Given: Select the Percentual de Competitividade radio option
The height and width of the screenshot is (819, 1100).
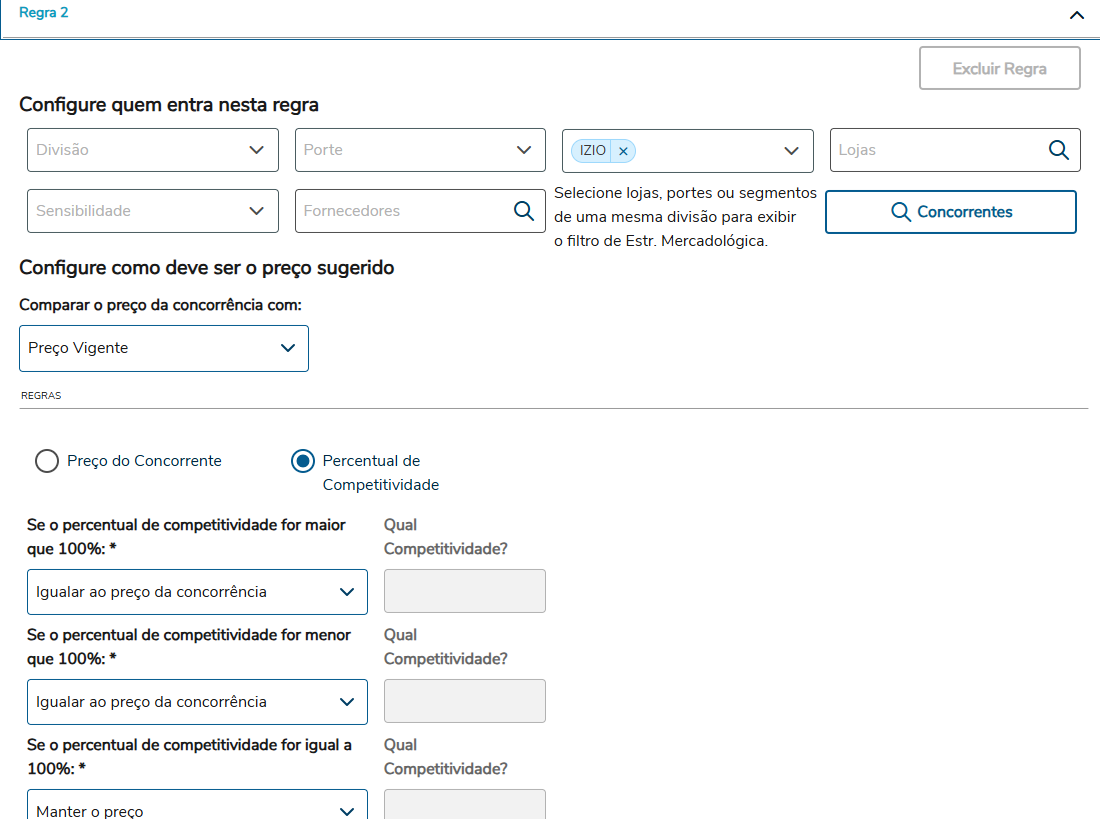Looking at the screenshot, I should pyautogui.click(x=302, y=461).
